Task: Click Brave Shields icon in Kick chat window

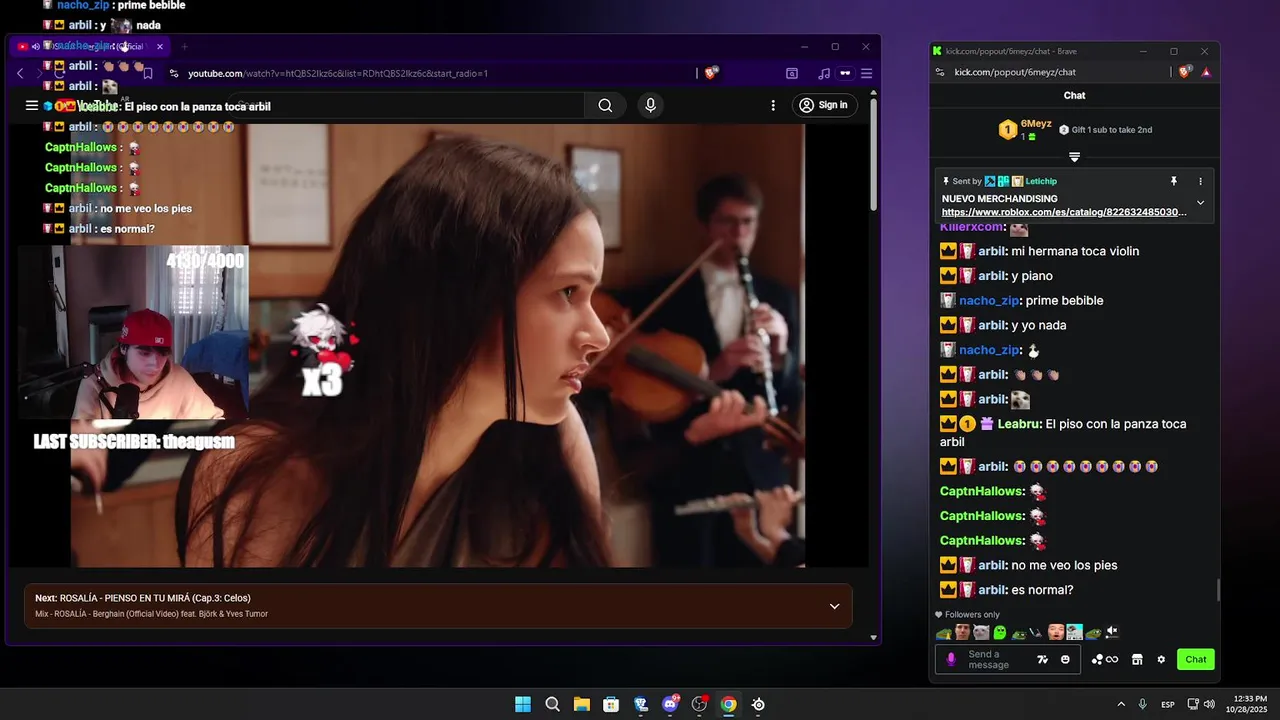Action: pos(1185,72)
